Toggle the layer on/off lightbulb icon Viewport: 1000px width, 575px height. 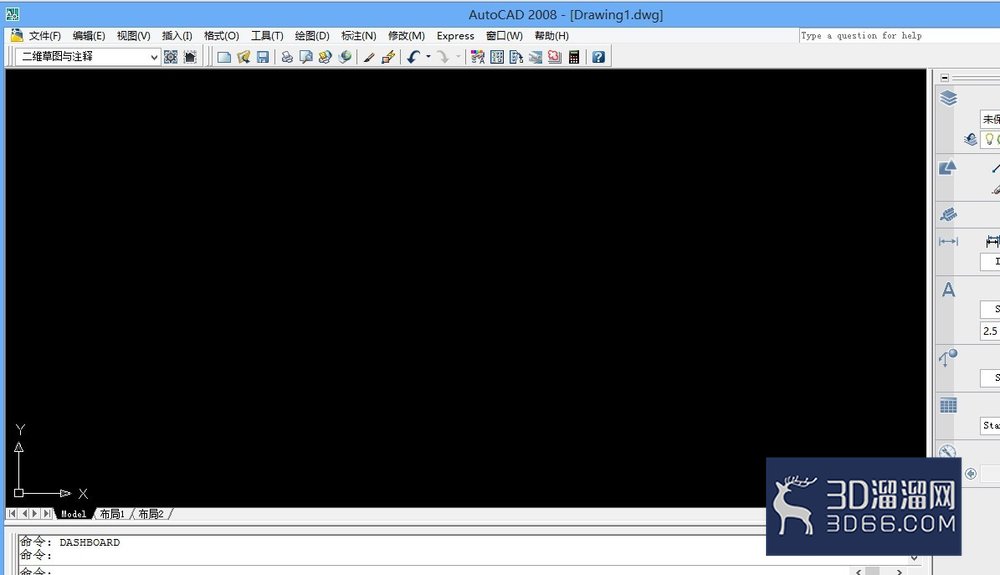tap(989, 139)
